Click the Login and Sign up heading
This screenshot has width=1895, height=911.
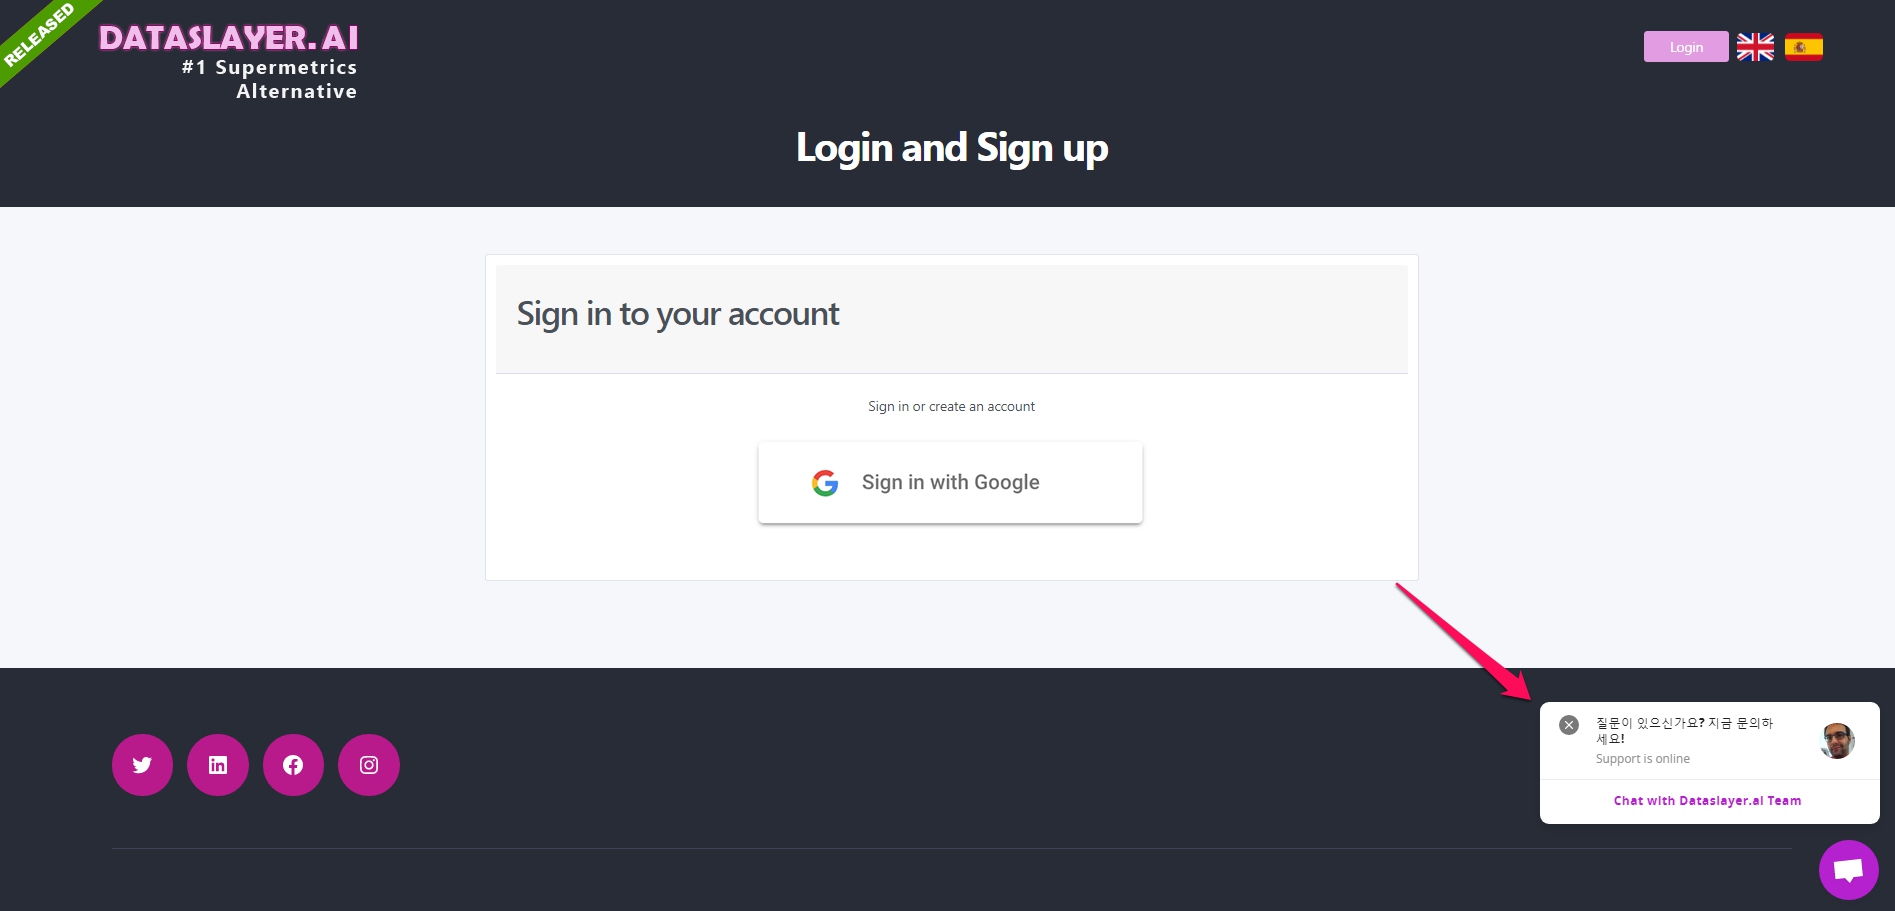[x=951, y=148]
